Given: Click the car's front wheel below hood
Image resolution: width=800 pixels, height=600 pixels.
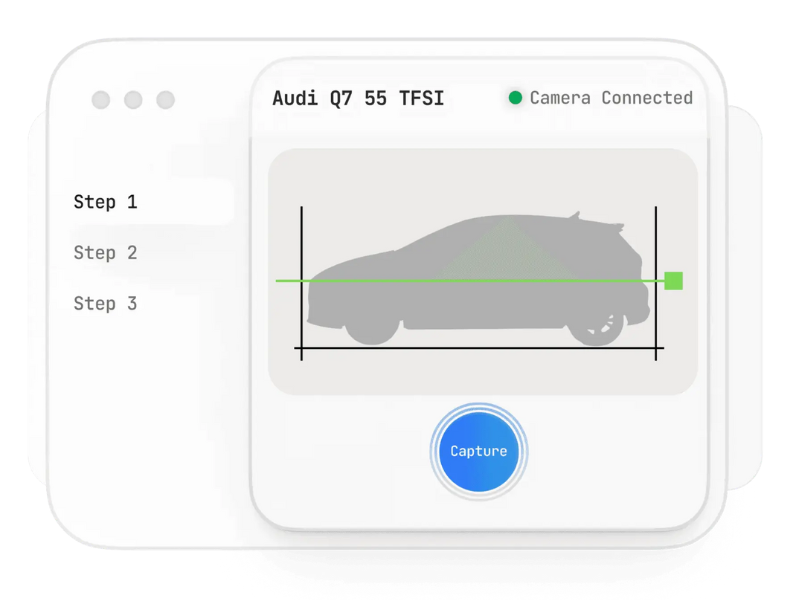Looking at the screenshot, I should [373, 328].
